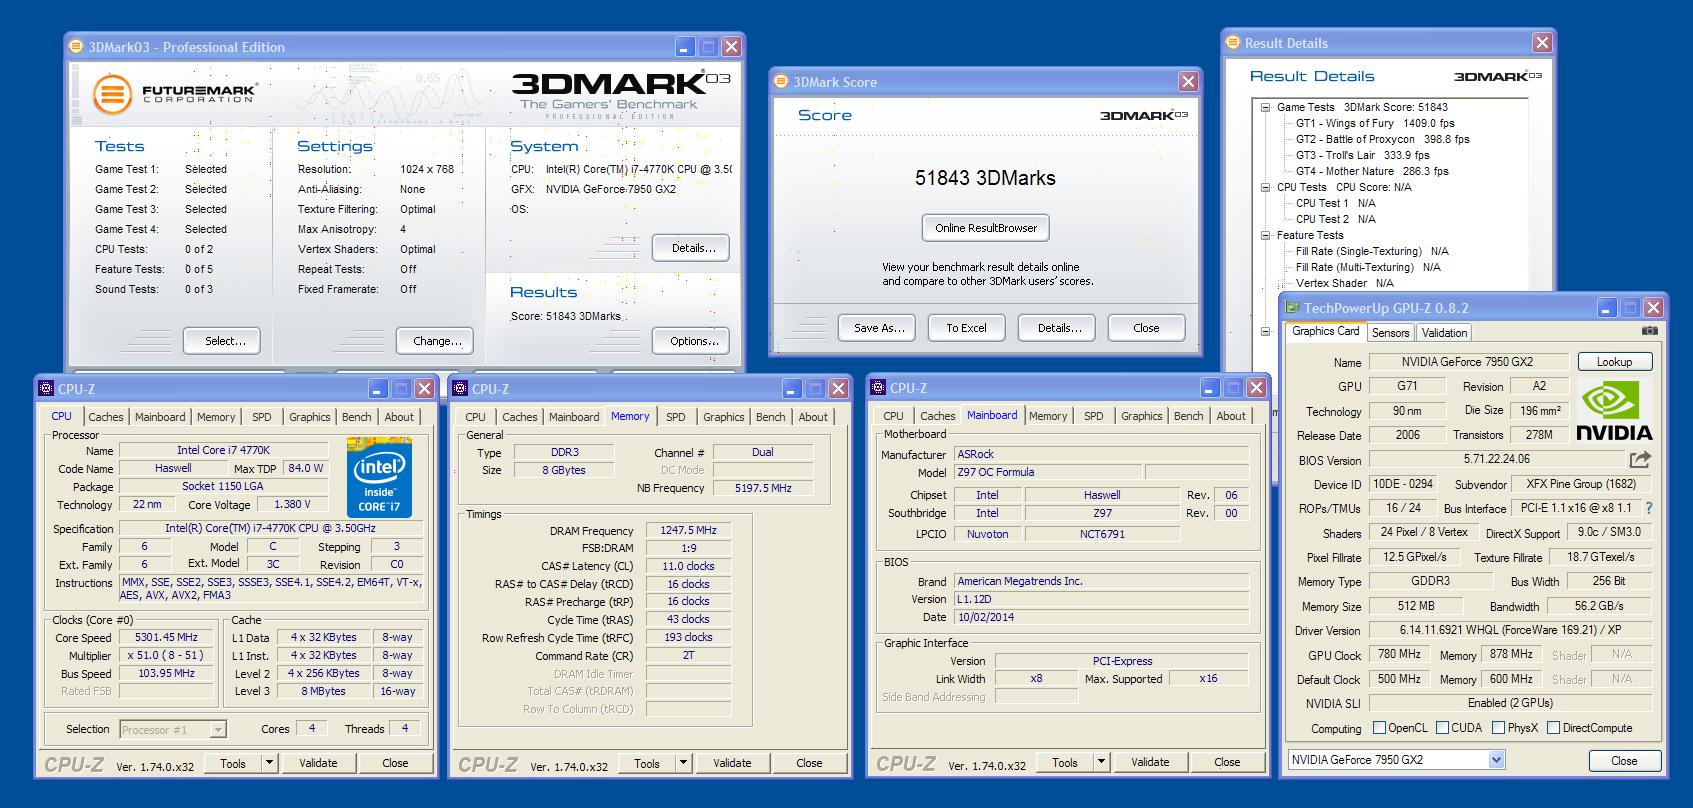Click the Lookup button in GPU-Z

pyautogui.click(x=1614, y=362)
